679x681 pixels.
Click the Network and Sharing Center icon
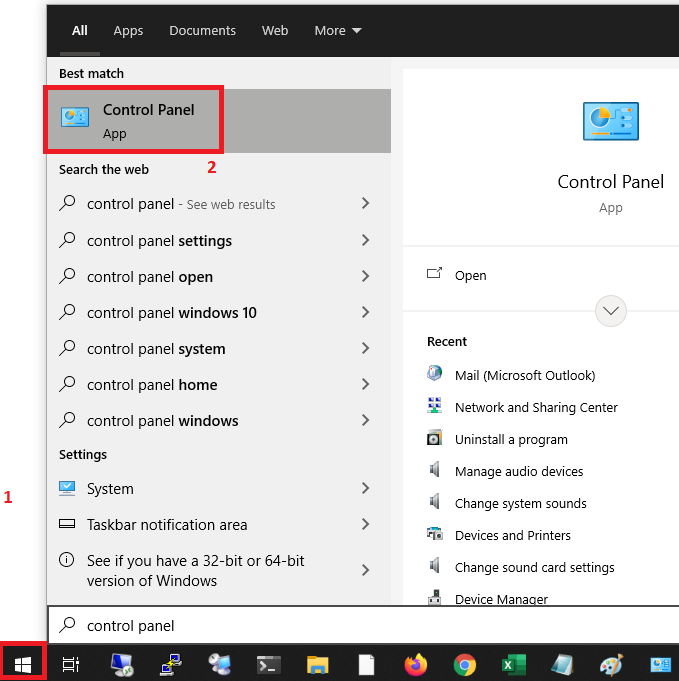coord(434,405)
